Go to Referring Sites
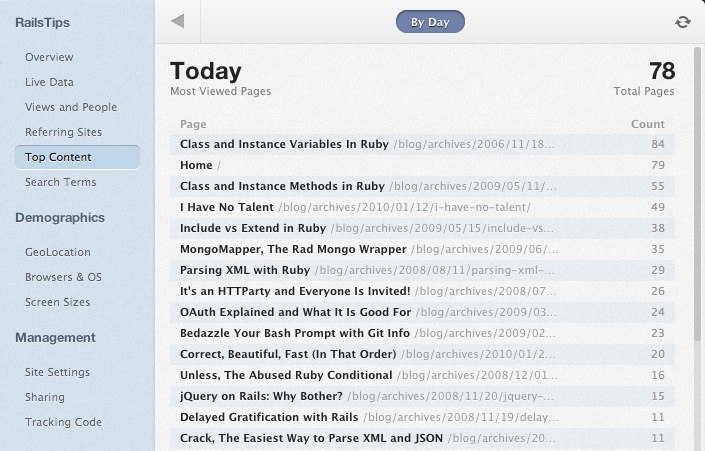Screen dimensions: 705x451 [63, 132]
